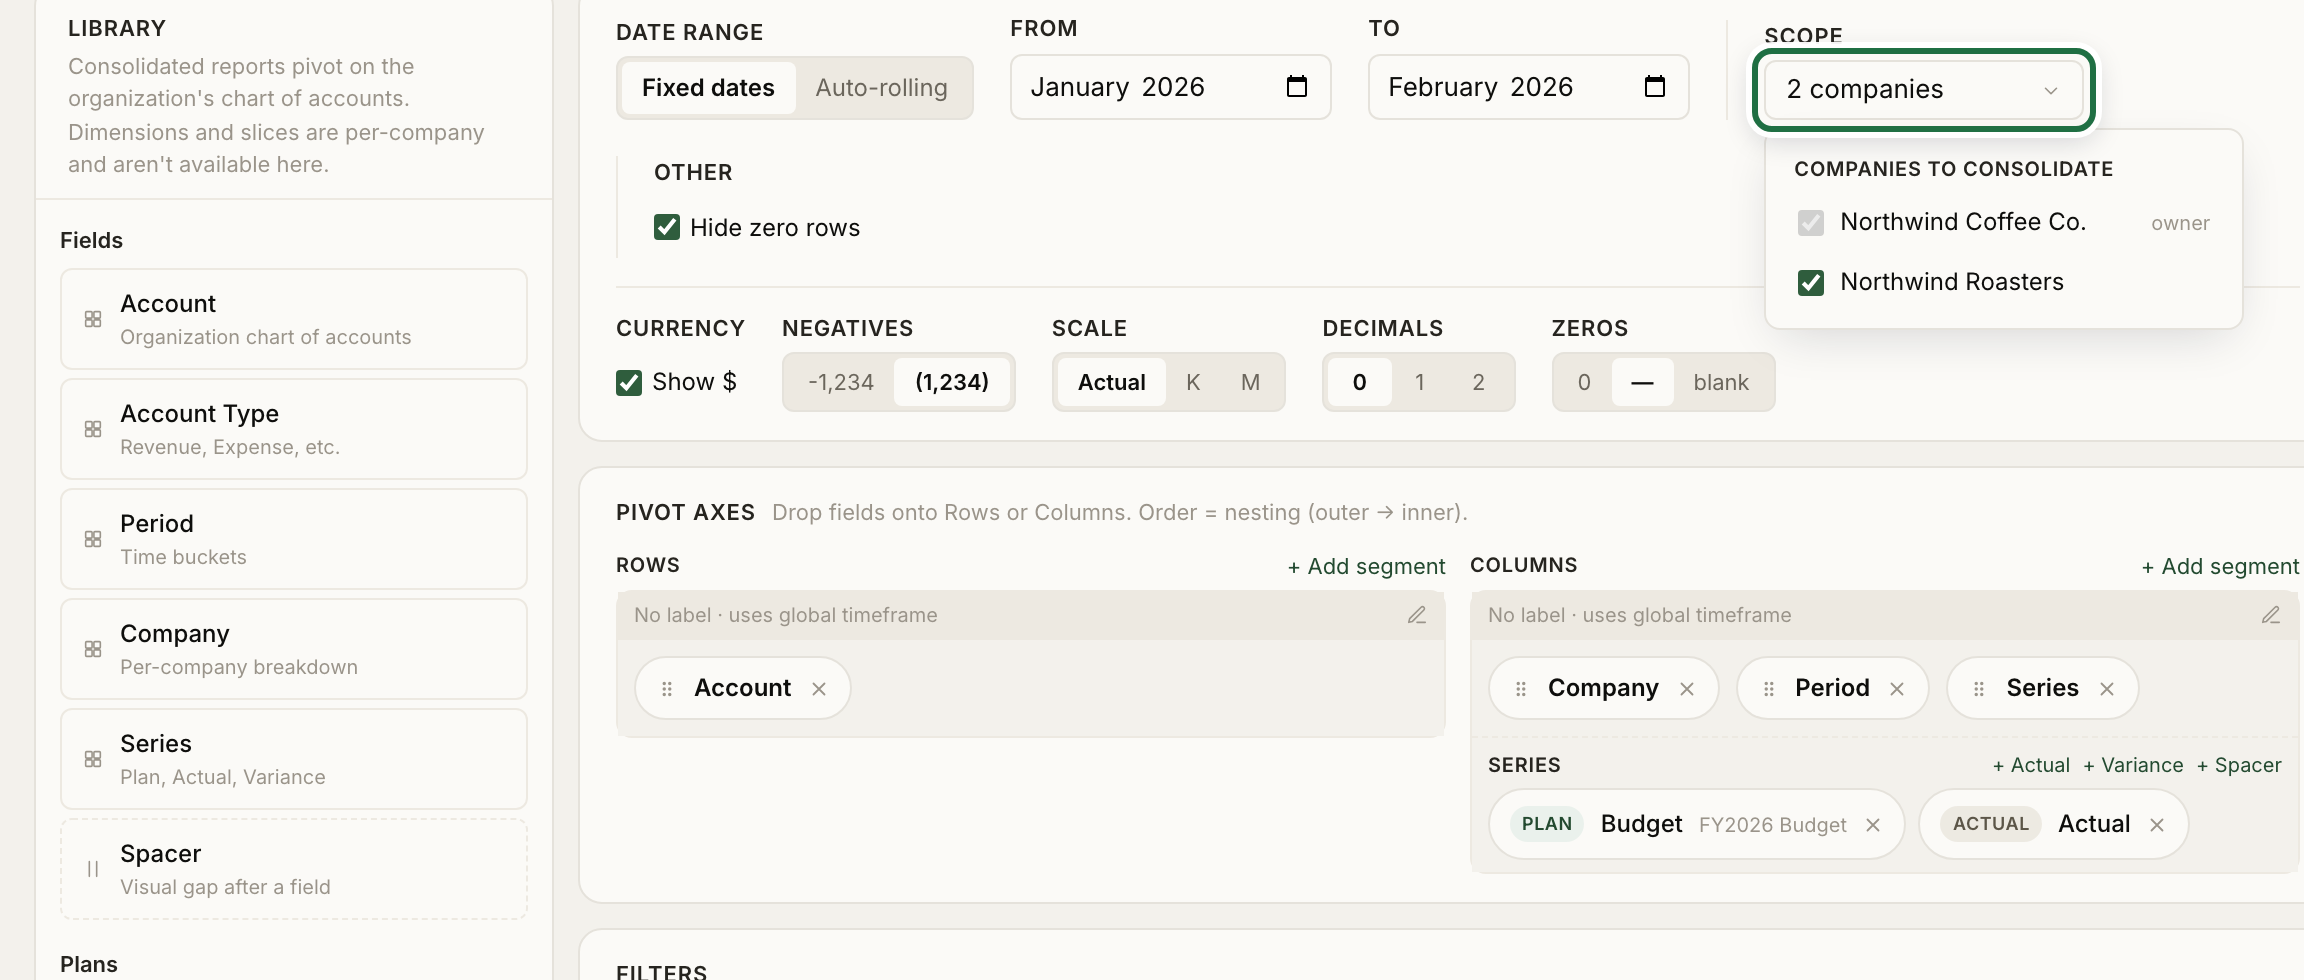The width and height of the screenshot is (2304, 980).
Task: Click the Budget FY2026 Budget plan chip
Action: (1696, 824)
